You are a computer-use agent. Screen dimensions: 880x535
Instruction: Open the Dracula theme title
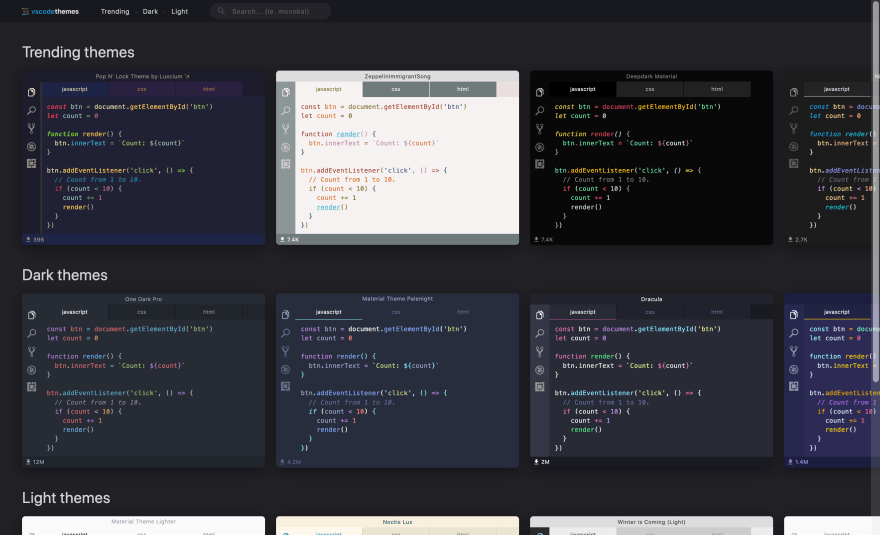[651, 299]
